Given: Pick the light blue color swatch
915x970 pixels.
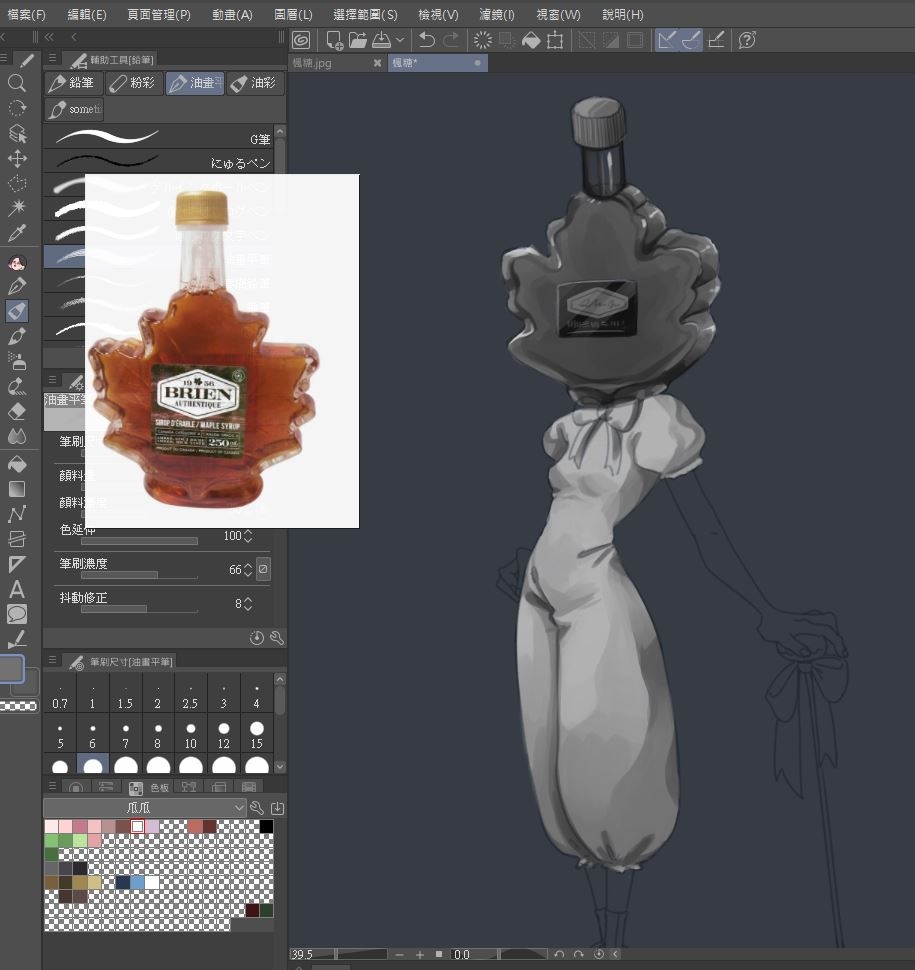Looking at the screenshot, I should point(137,882).
